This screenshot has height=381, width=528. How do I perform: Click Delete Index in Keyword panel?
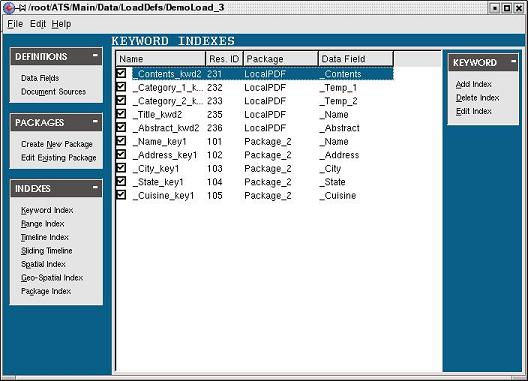(x=477, y=98)
